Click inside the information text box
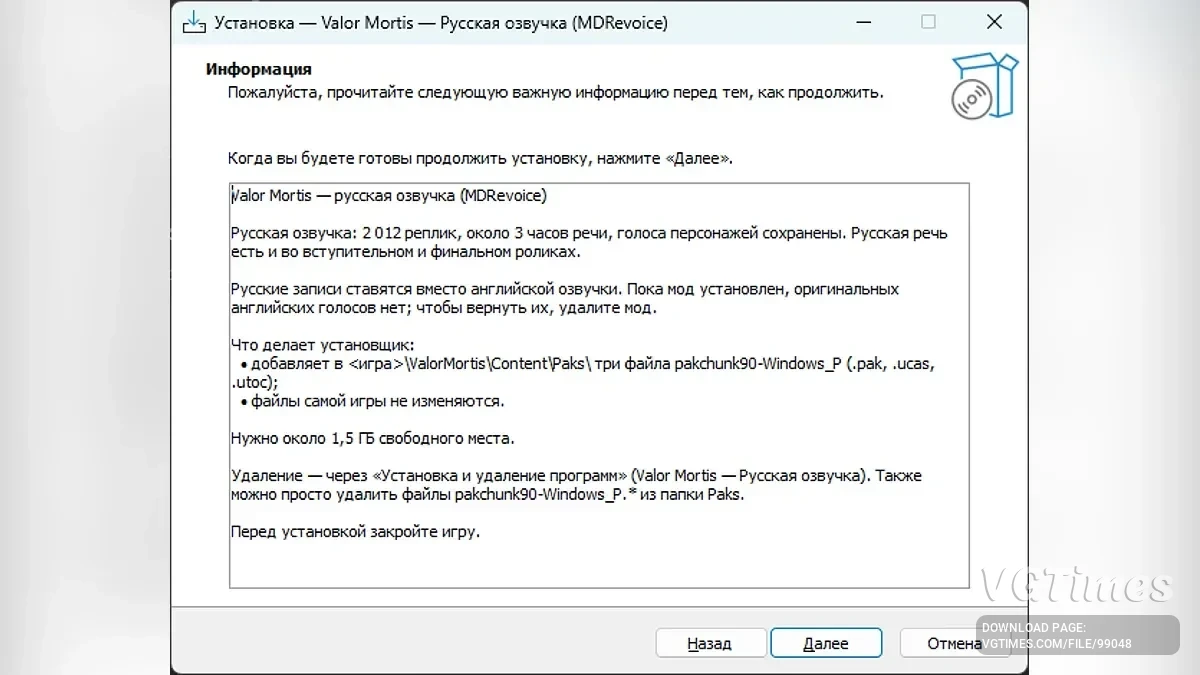This screenshot has height=675, width=1200. point(599,385)
